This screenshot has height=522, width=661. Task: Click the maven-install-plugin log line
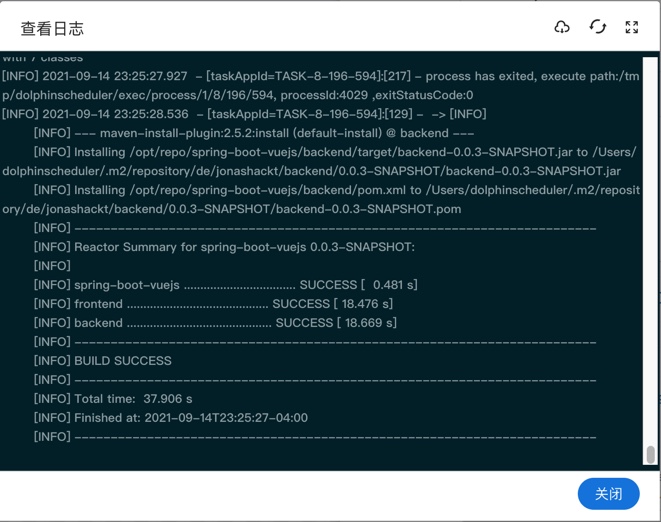253,133
